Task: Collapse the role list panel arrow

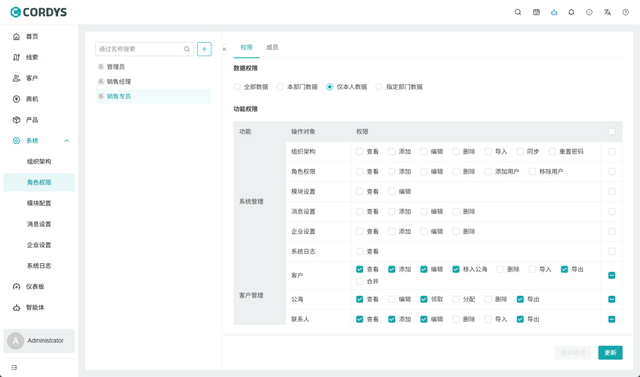Action: tap(224, 49)
